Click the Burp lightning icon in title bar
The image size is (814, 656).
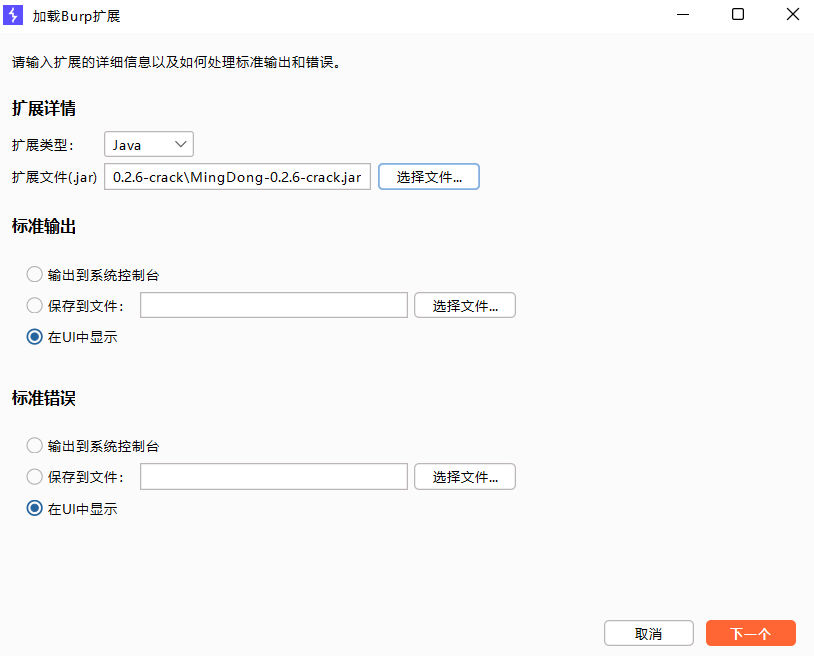tap(14, 16)
